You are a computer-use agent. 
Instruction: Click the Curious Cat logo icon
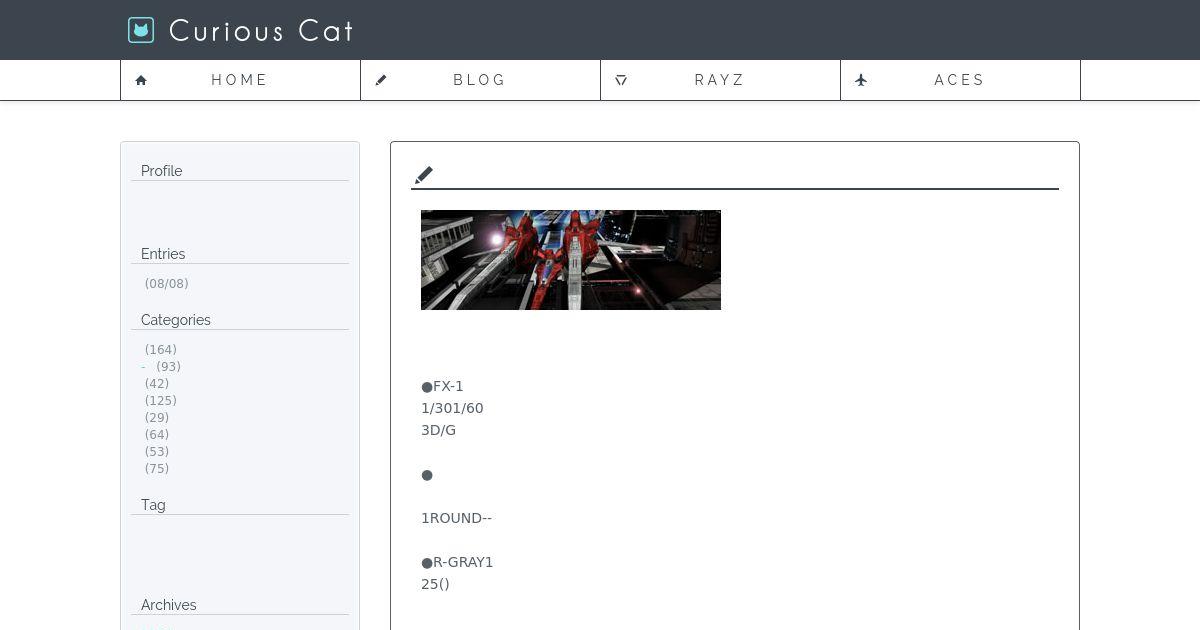click(141, 30)
